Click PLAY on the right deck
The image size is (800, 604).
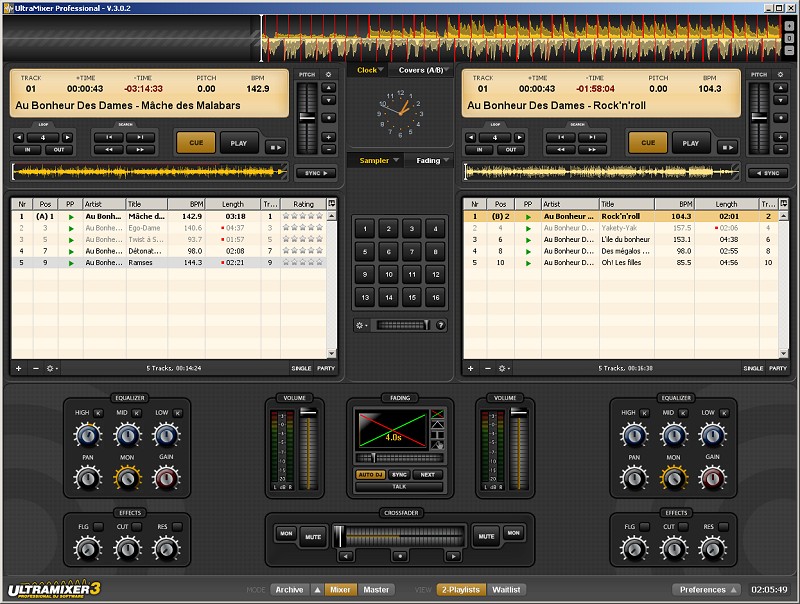pyautogui.click(x=691, y=143)
